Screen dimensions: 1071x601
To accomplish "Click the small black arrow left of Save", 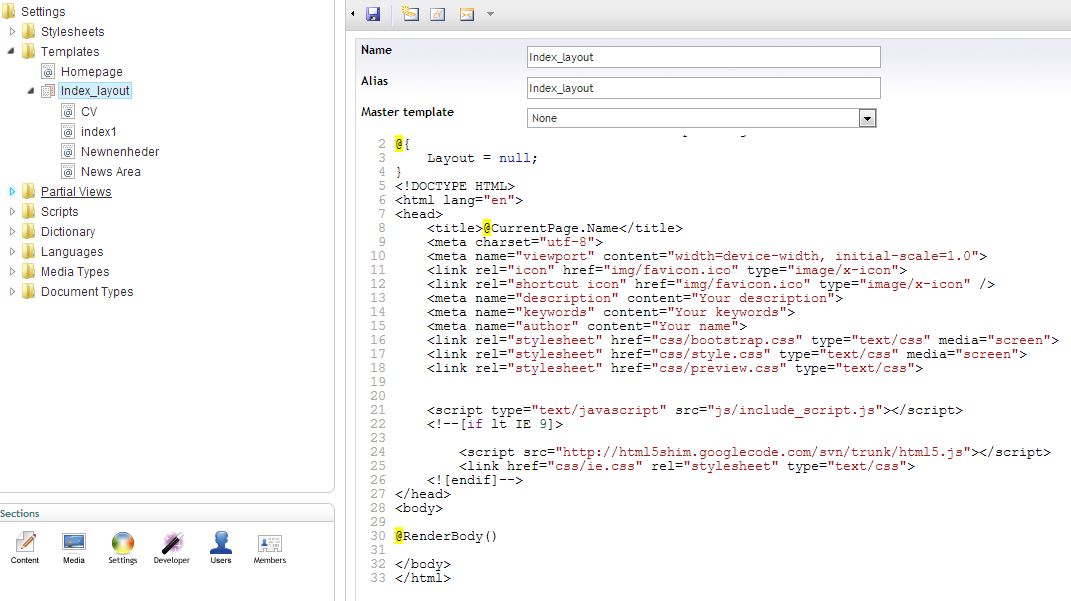I will (x=352, y=14).
